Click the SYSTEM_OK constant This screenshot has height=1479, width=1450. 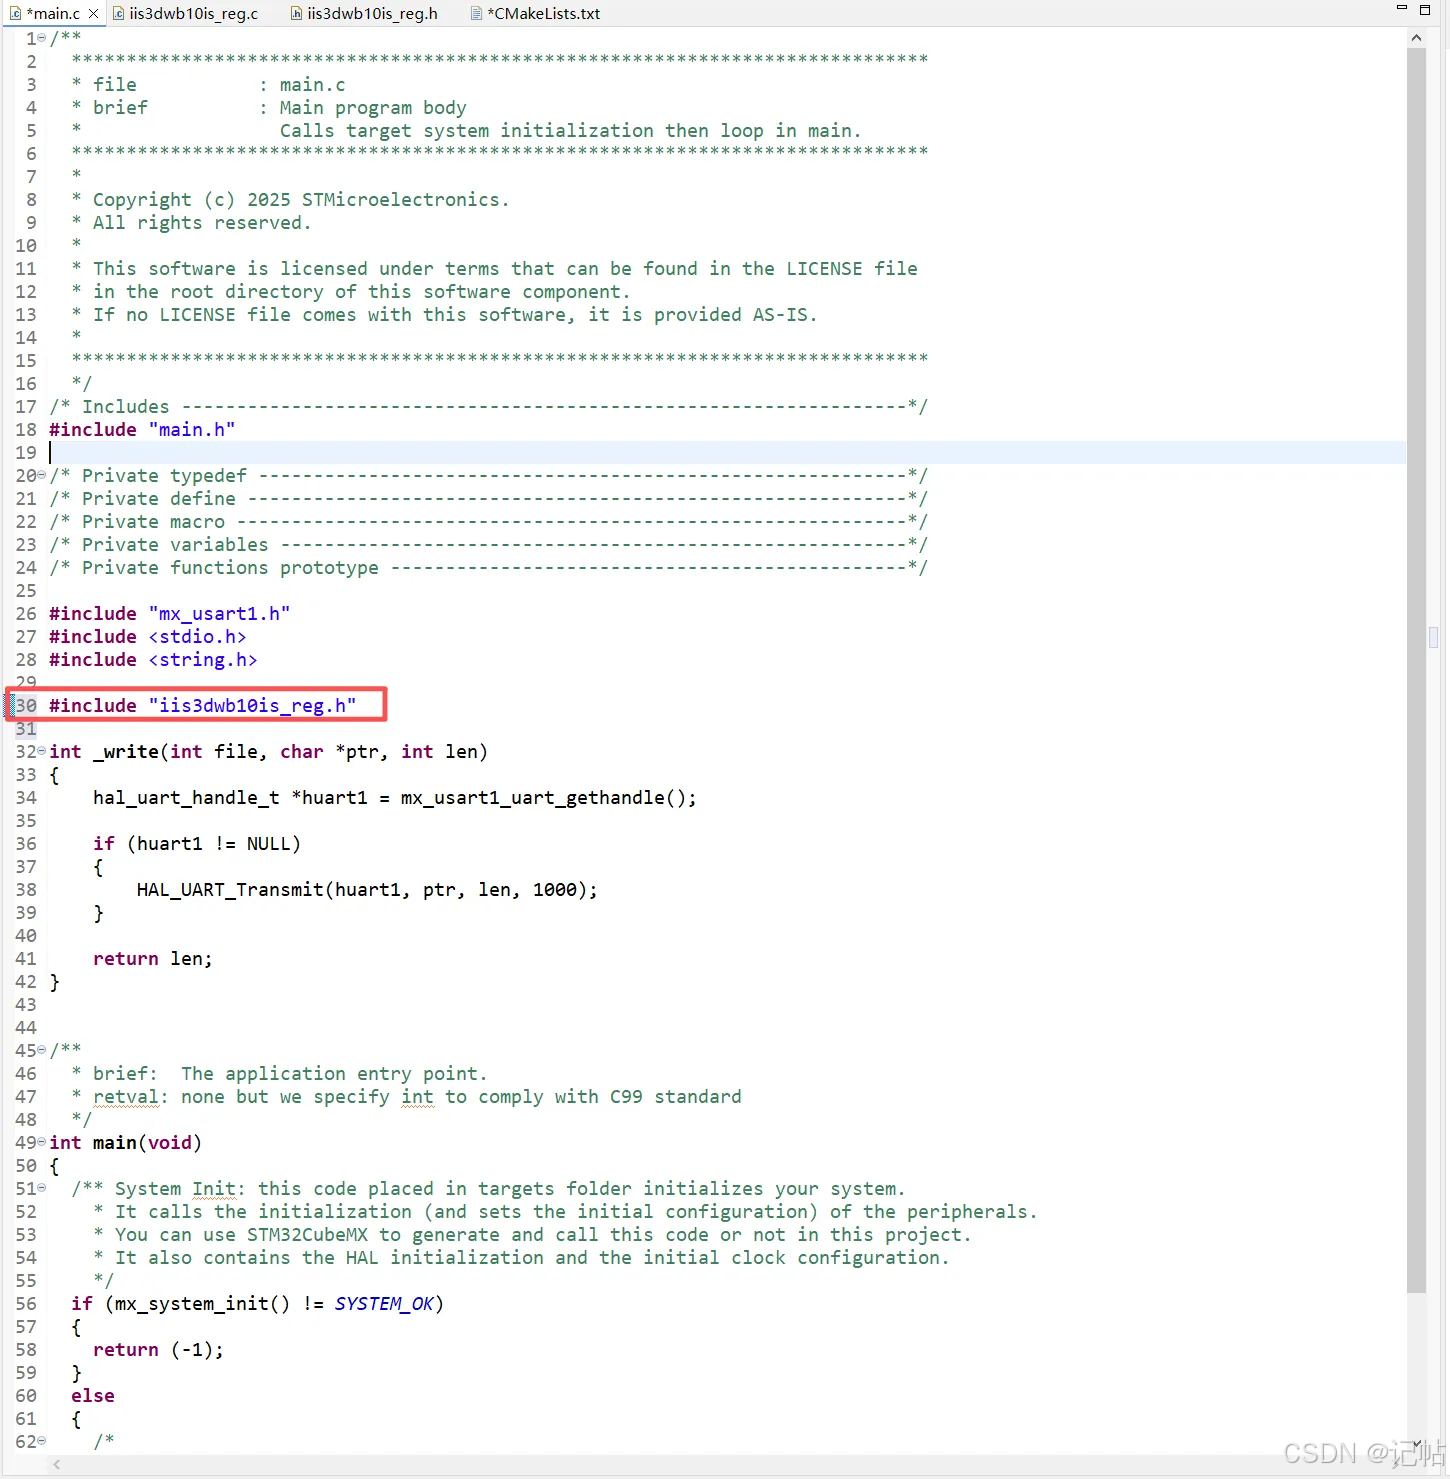pyautogui.click(x=384, y=1303)
